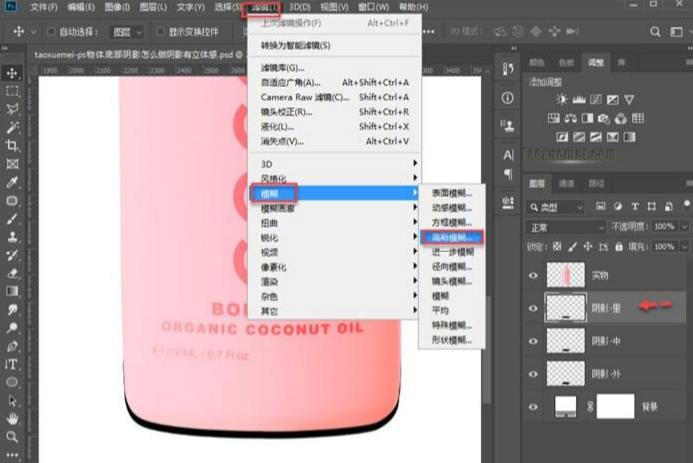Toggle layer filtering switch on or off
The width and height of the screenshot is (693, 463).
point(686,205)
